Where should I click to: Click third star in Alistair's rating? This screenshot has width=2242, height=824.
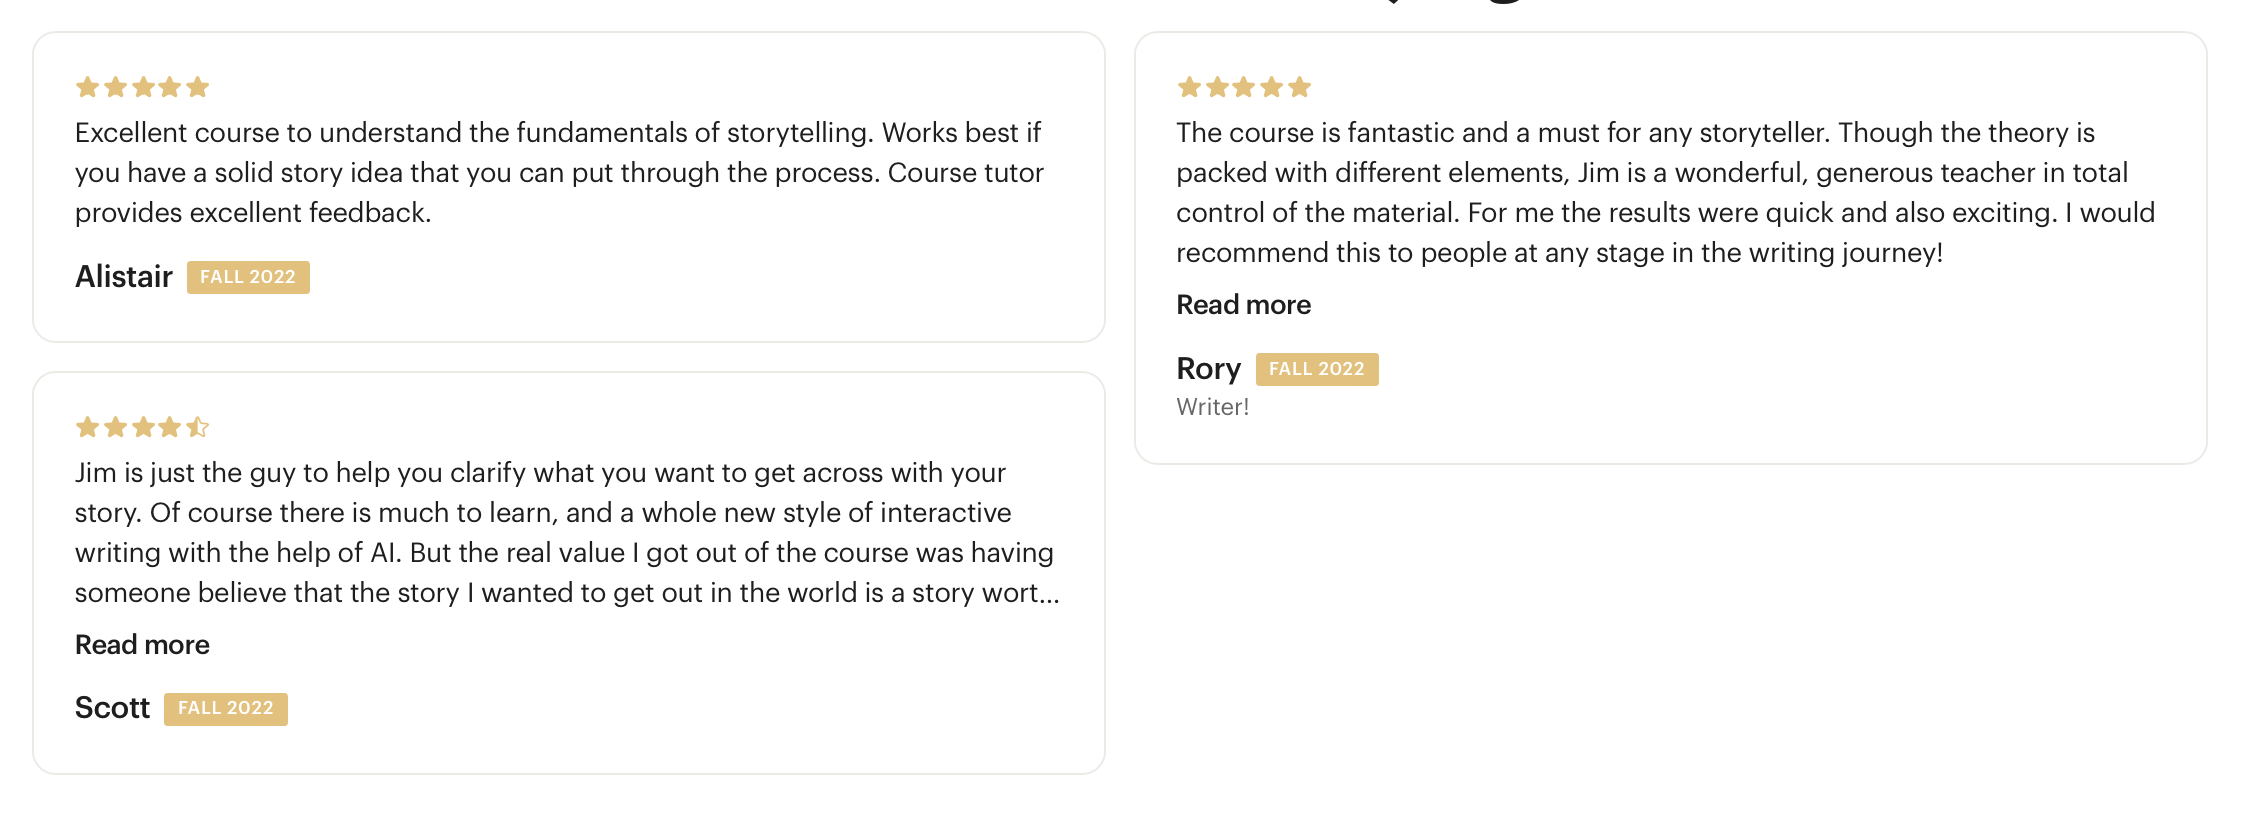pyautogui.click(x=143, y=87)
